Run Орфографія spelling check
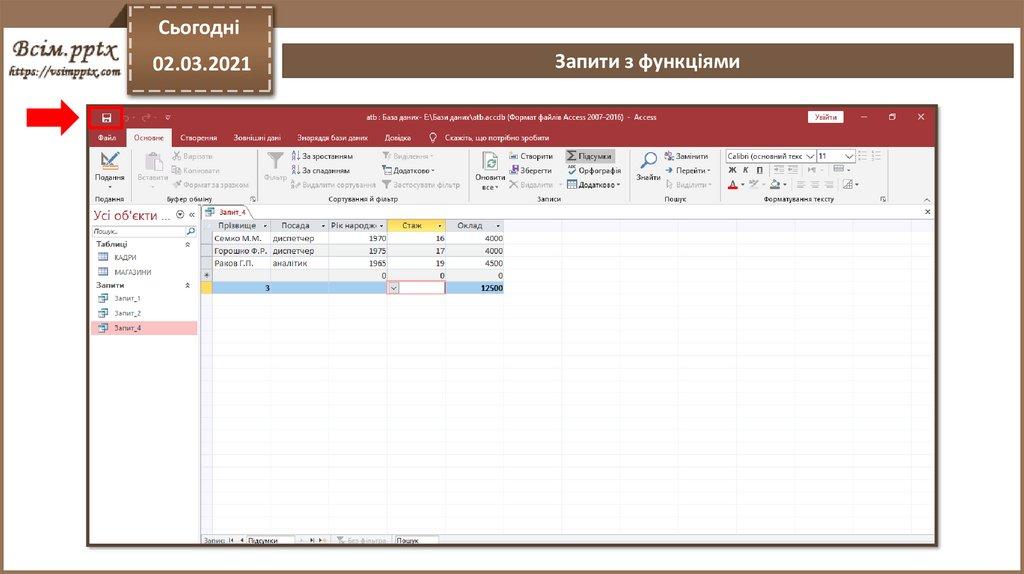This screenshot has width=1024, height=574. [x=593, y=170]
